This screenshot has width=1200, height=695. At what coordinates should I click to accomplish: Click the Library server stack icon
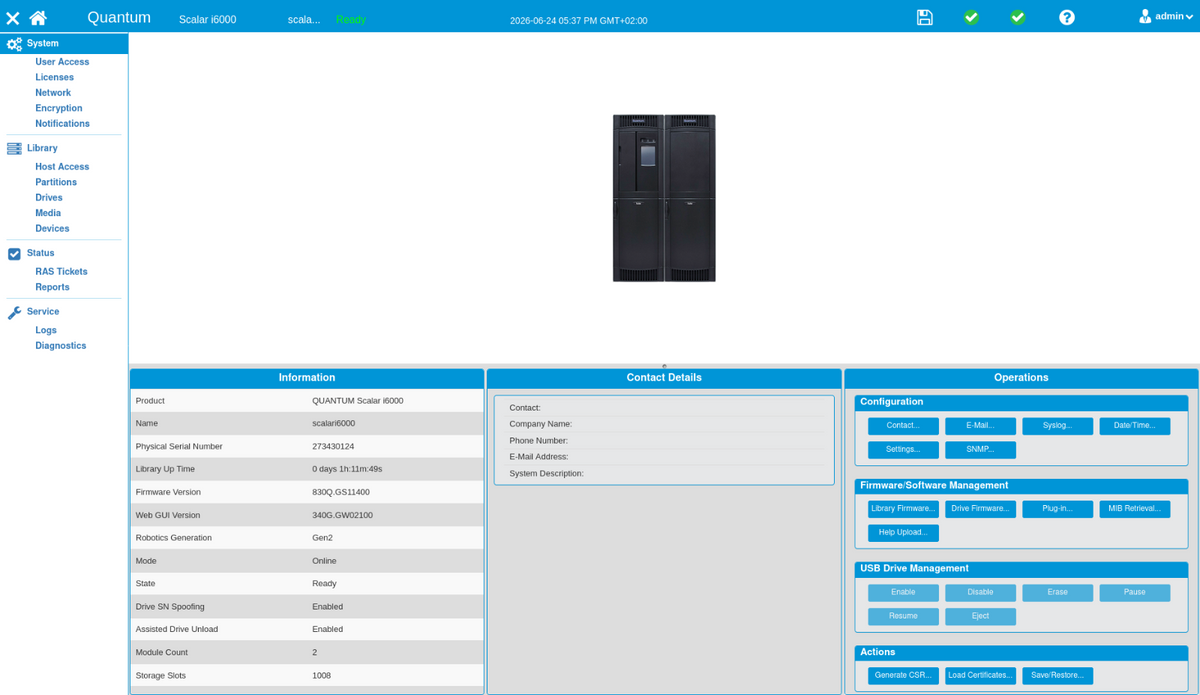14,148
